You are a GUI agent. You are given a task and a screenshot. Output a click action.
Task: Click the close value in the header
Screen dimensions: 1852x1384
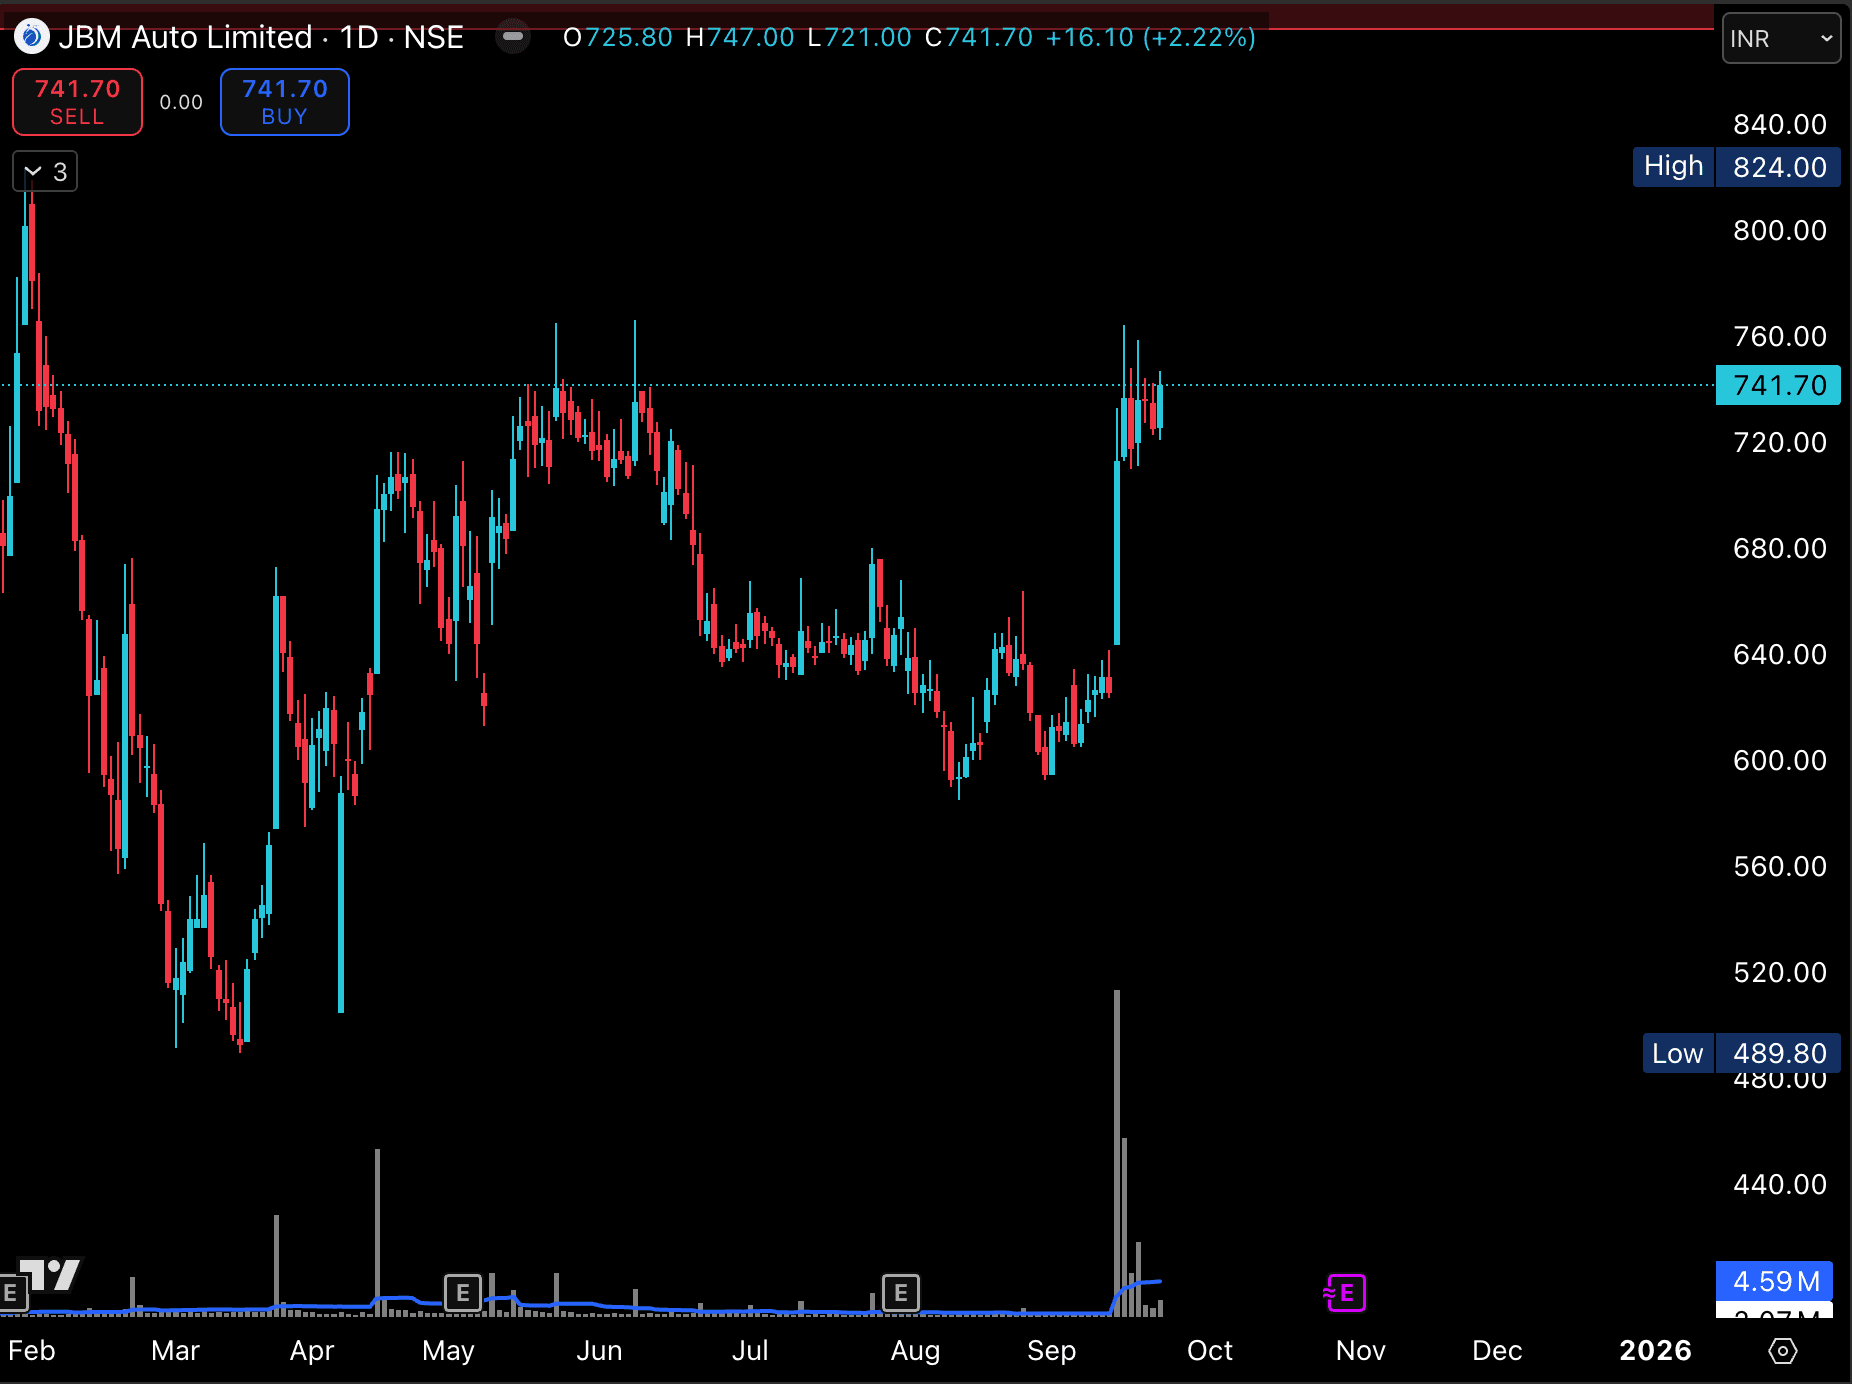[989, 37]
